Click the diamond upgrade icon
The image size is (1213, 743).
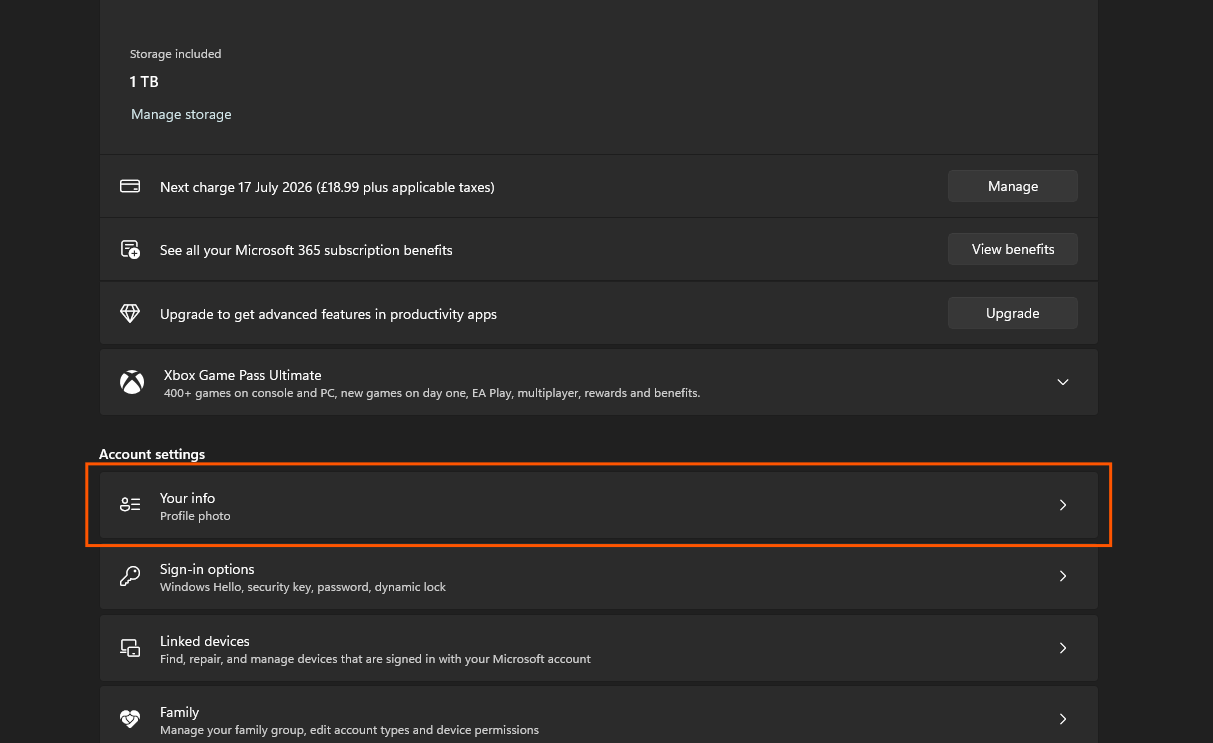point(130,313)
